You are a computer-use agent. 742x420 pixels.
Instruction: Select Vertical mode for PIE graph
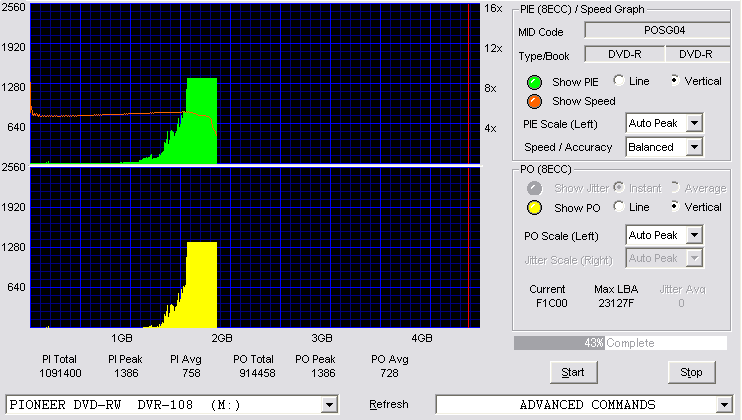pos(675,80)
